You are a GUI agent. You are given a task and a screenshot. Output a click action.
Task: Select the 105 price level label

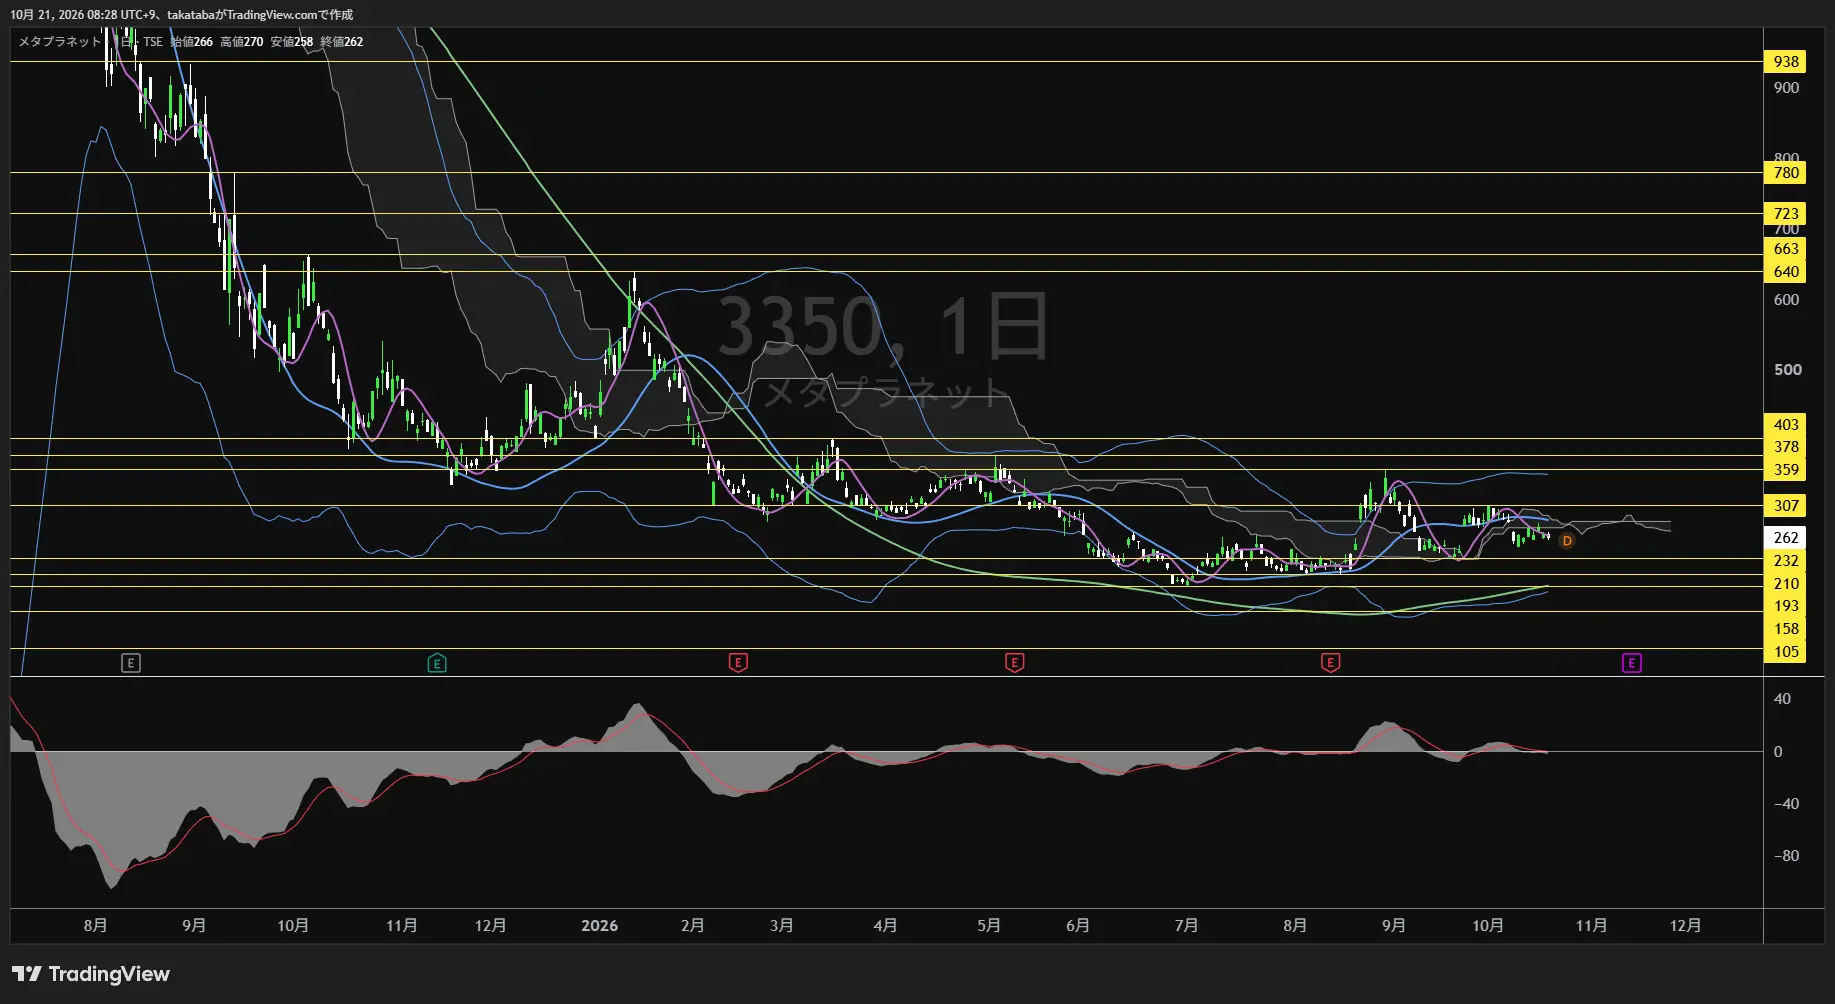[1785, 651]
